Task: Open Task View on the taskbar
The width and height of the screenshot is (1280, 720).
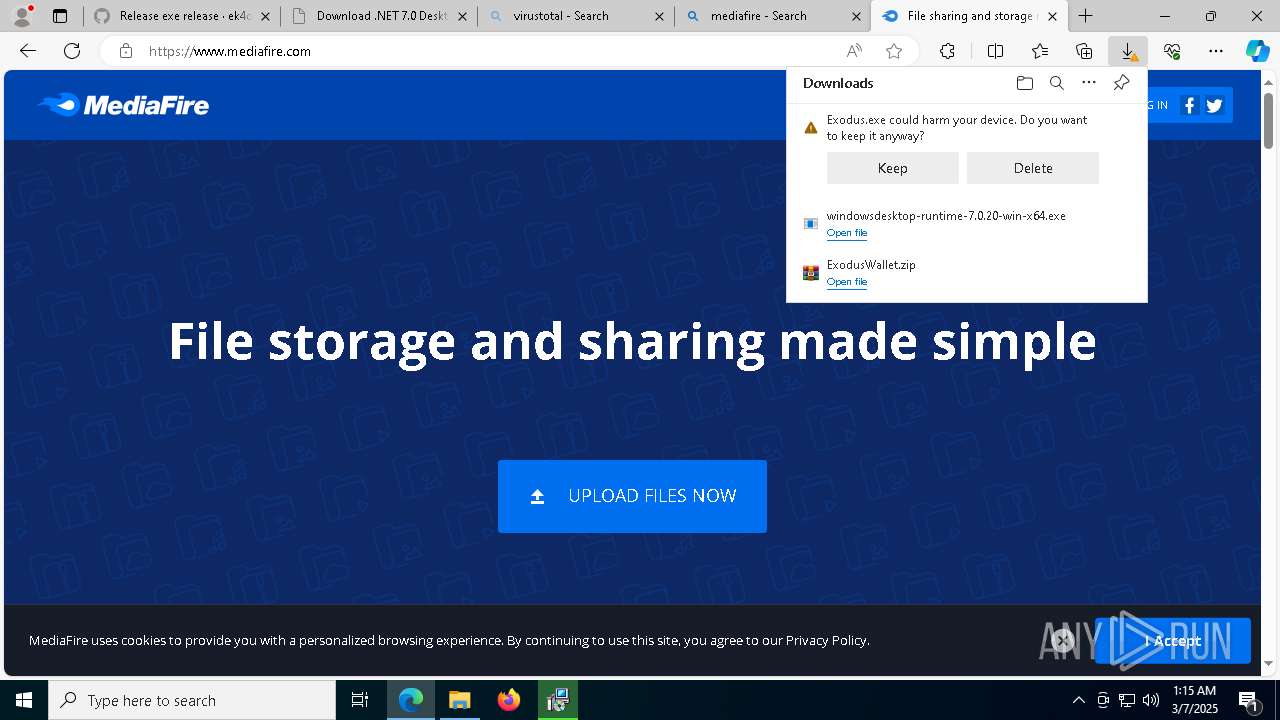Action: tap(360, 700)
